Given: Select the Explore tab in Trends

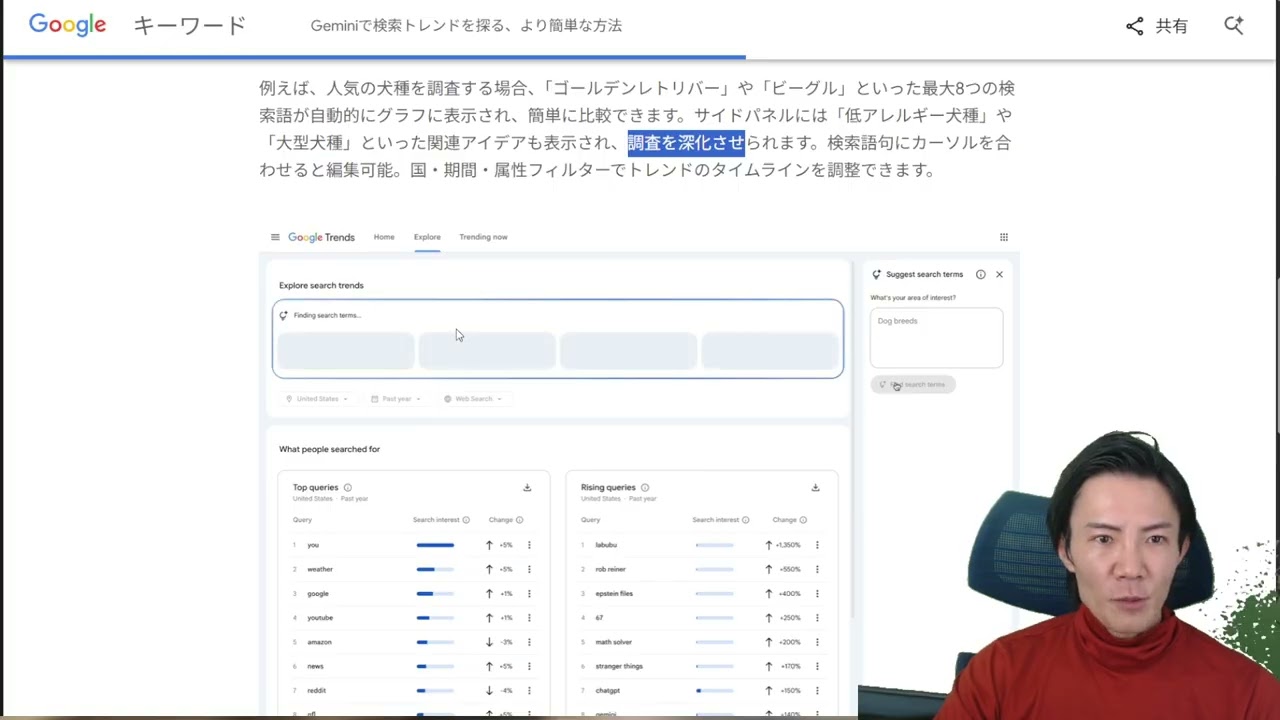Looking at the screenshot, I should [427, 237].
